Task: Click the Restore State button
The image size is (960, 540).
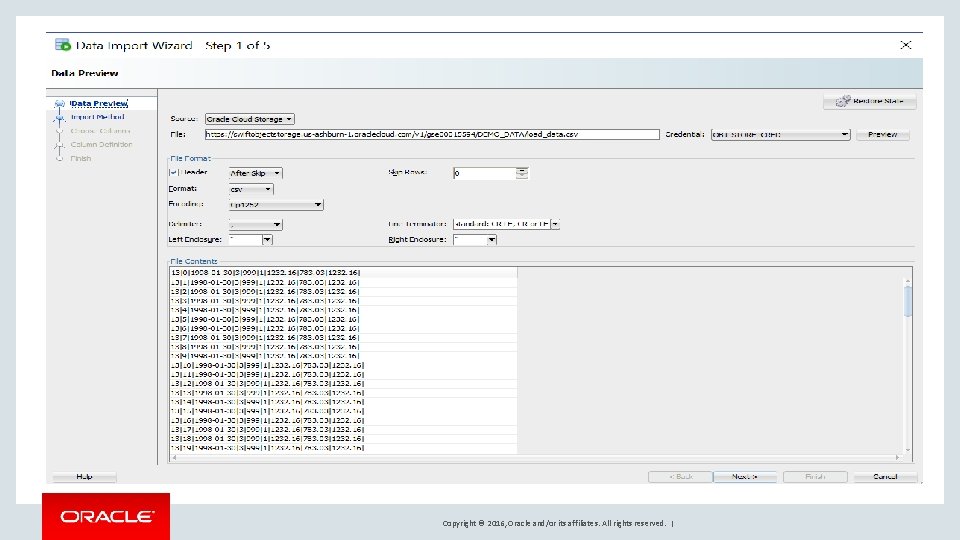Action: click(869, 101)
